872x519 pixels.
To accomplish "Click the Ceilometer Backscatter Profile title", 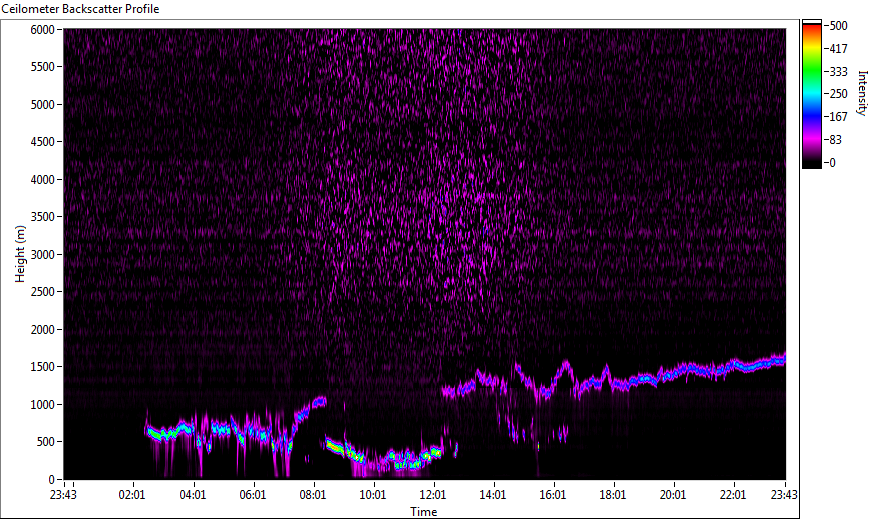I will click(x=80, y=9).
